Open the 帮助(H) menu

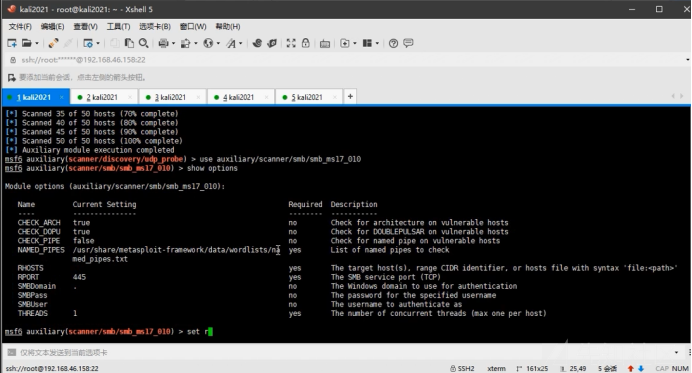click(228, 26)
